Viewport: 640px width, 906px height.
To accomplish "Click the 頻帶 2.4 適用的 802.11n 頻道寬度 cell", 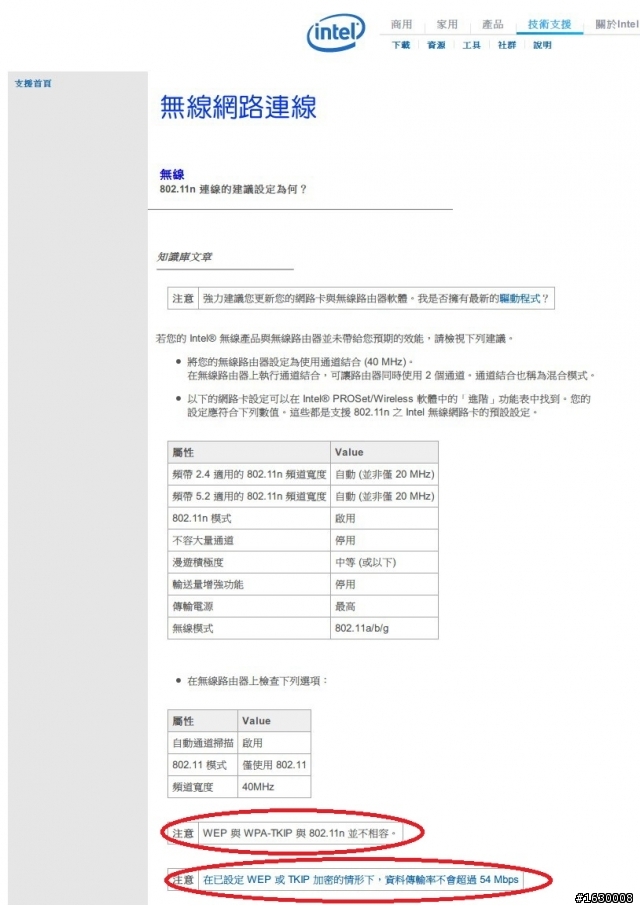I will coord(249,474).
